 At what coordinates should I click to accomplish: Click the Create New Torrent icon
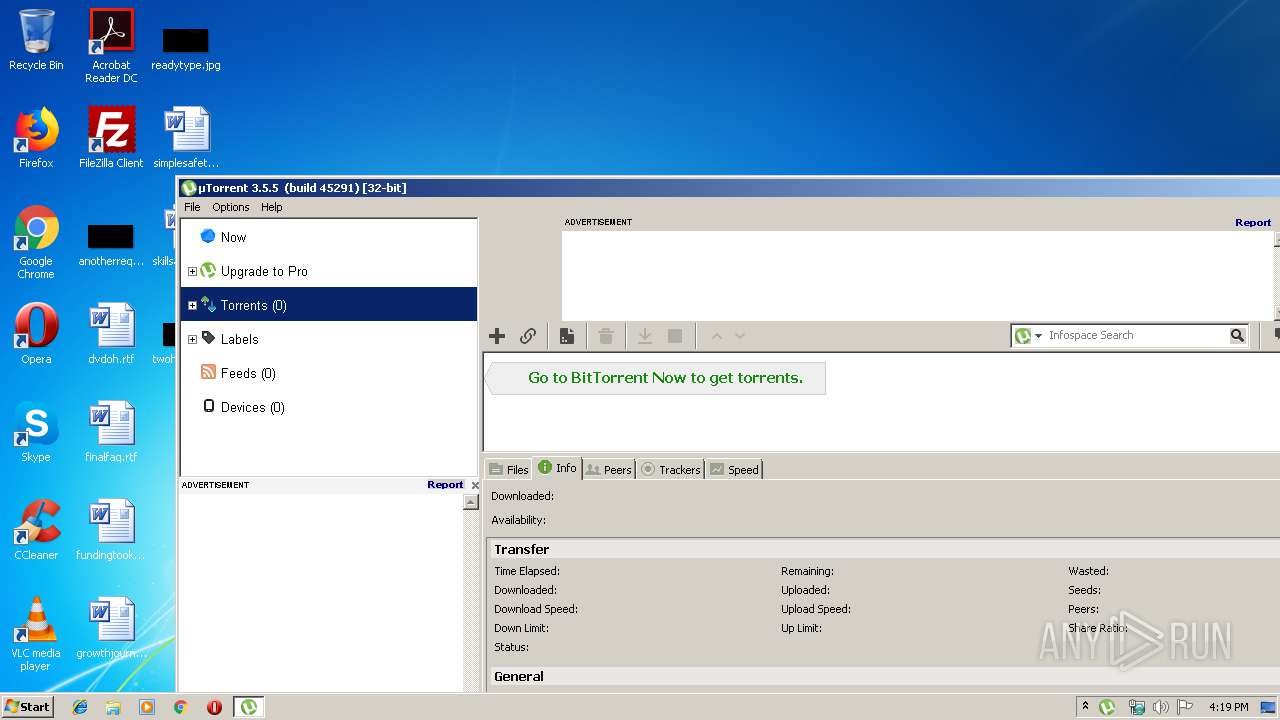coord(567,336)
